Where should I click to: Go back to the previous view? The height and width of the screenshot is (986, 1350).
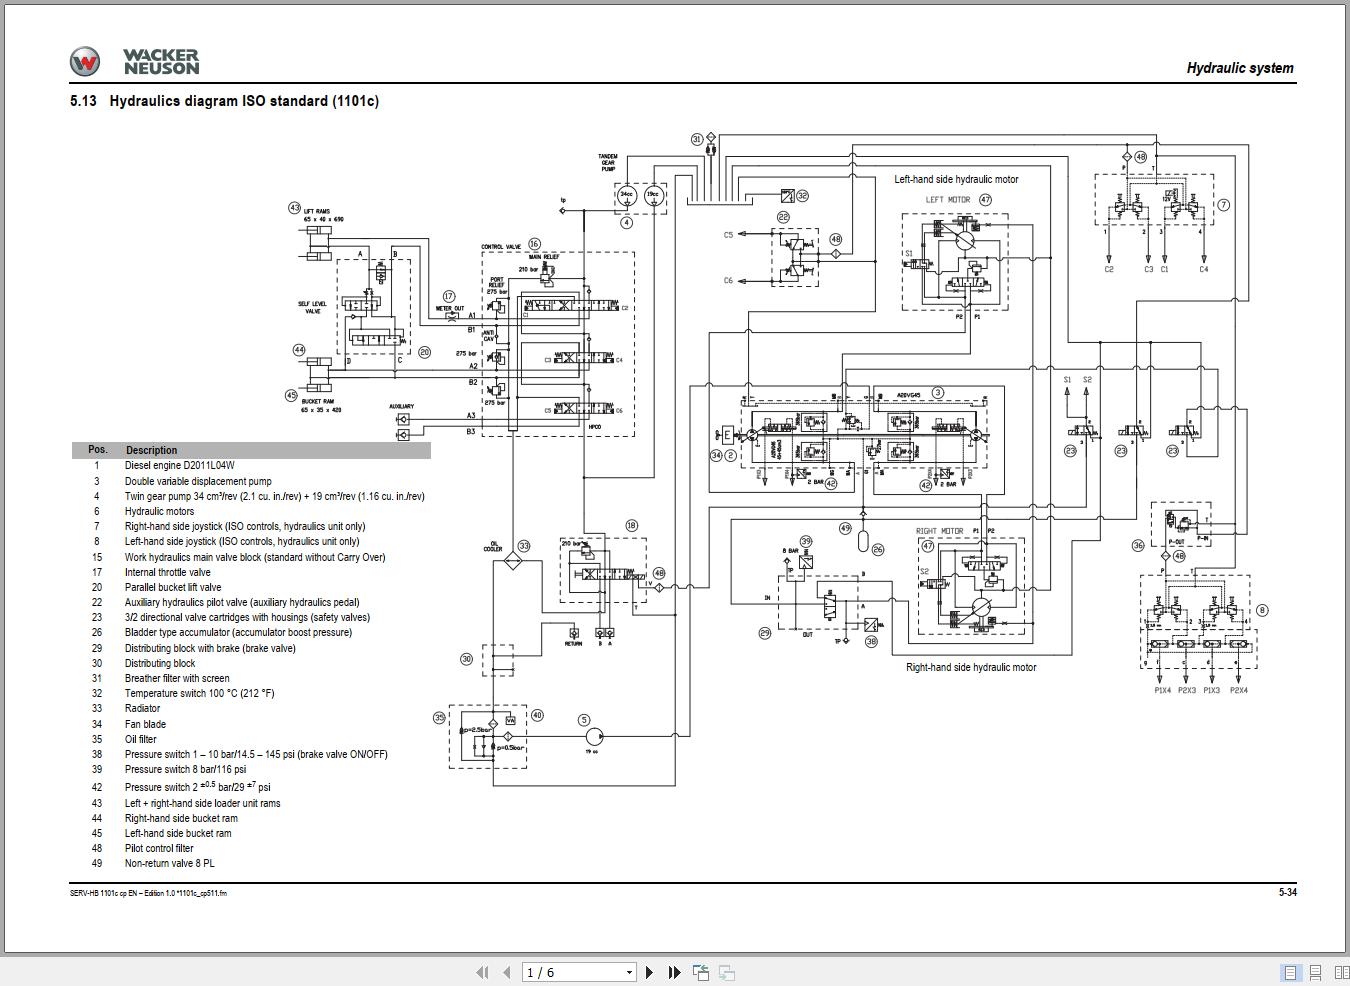(701, 971)
